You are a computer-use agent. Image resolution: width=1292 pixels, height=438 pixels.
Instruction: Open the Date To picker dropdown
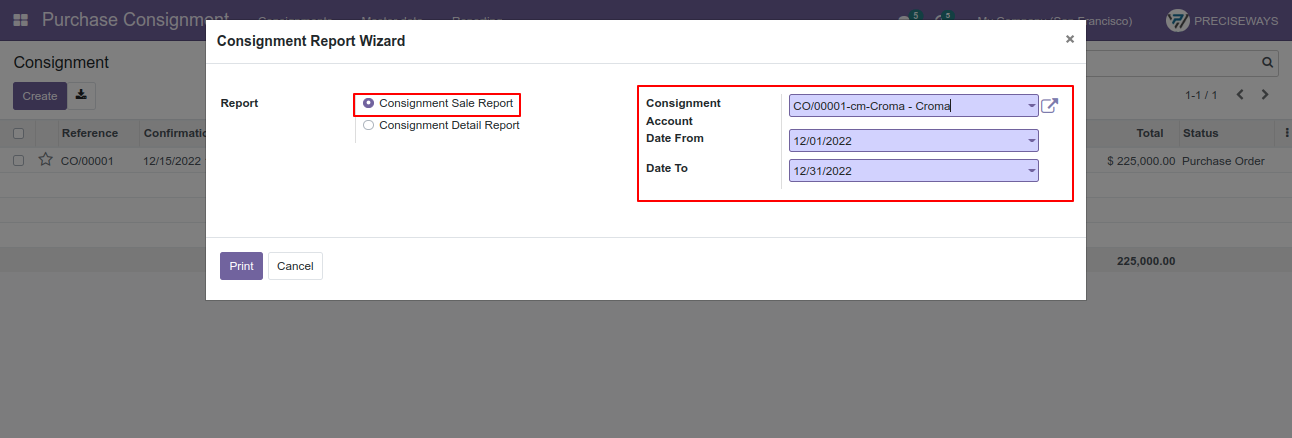1032,171
